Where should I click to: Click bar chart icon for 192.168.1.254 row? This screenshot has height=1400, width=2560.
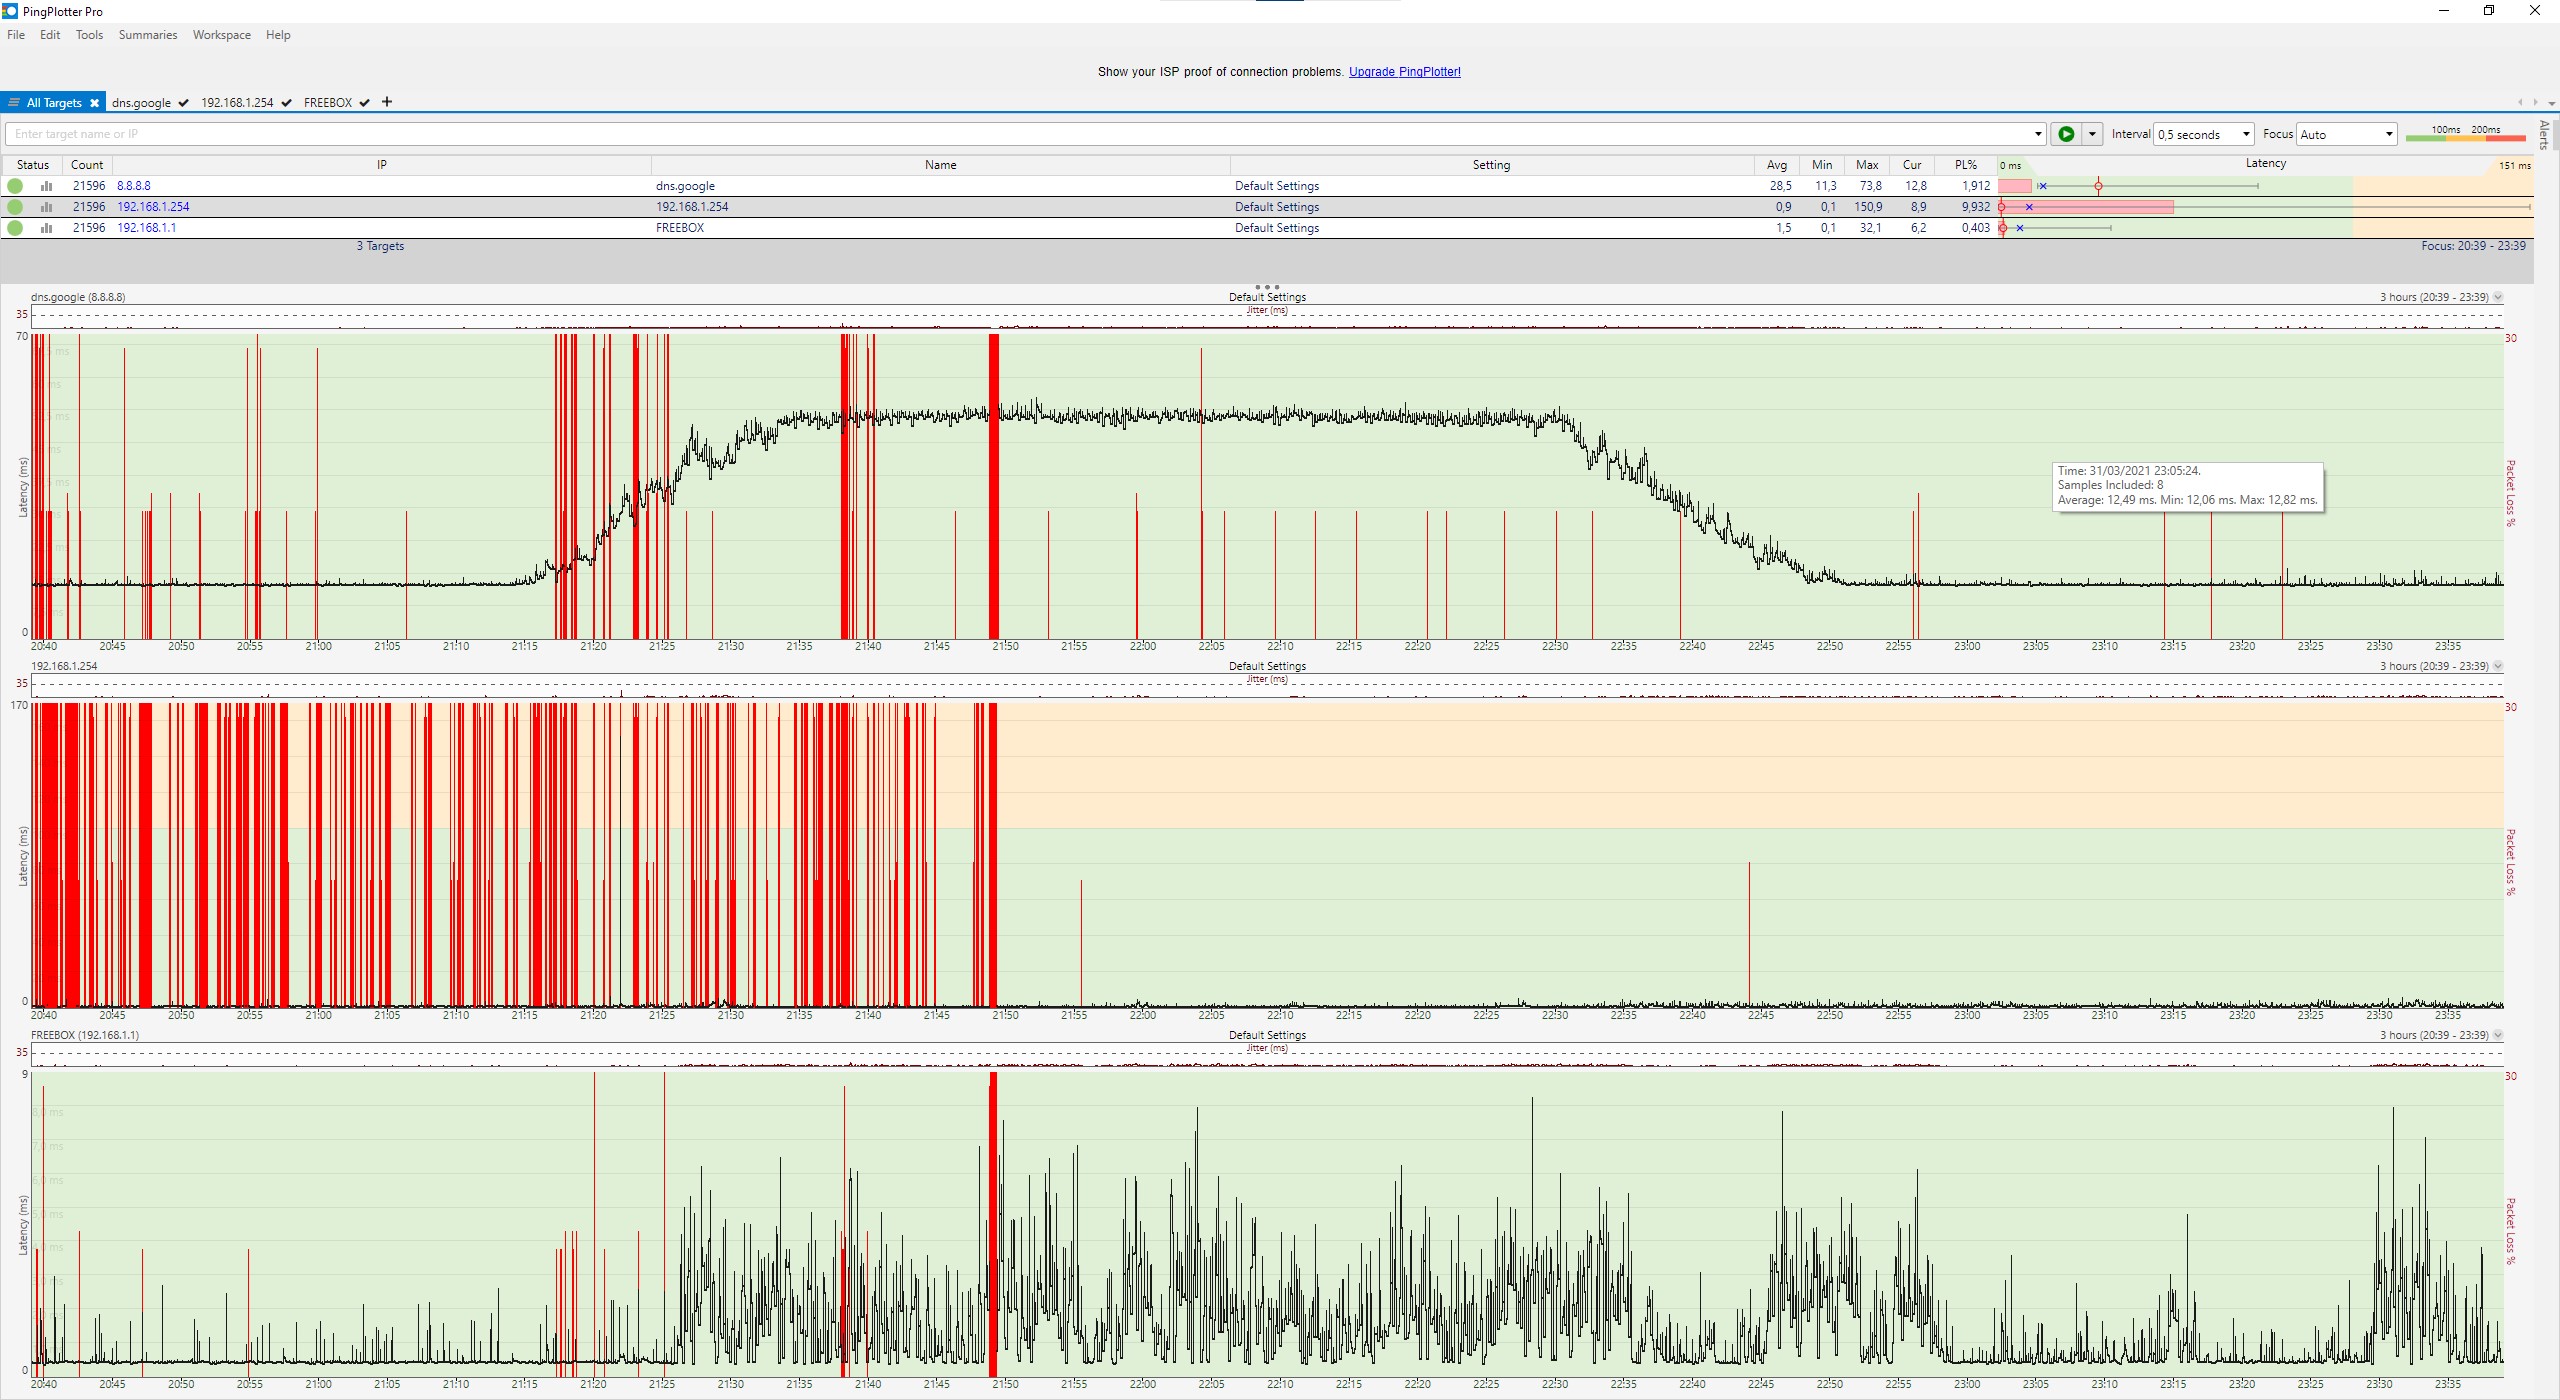tap(46, 207)
